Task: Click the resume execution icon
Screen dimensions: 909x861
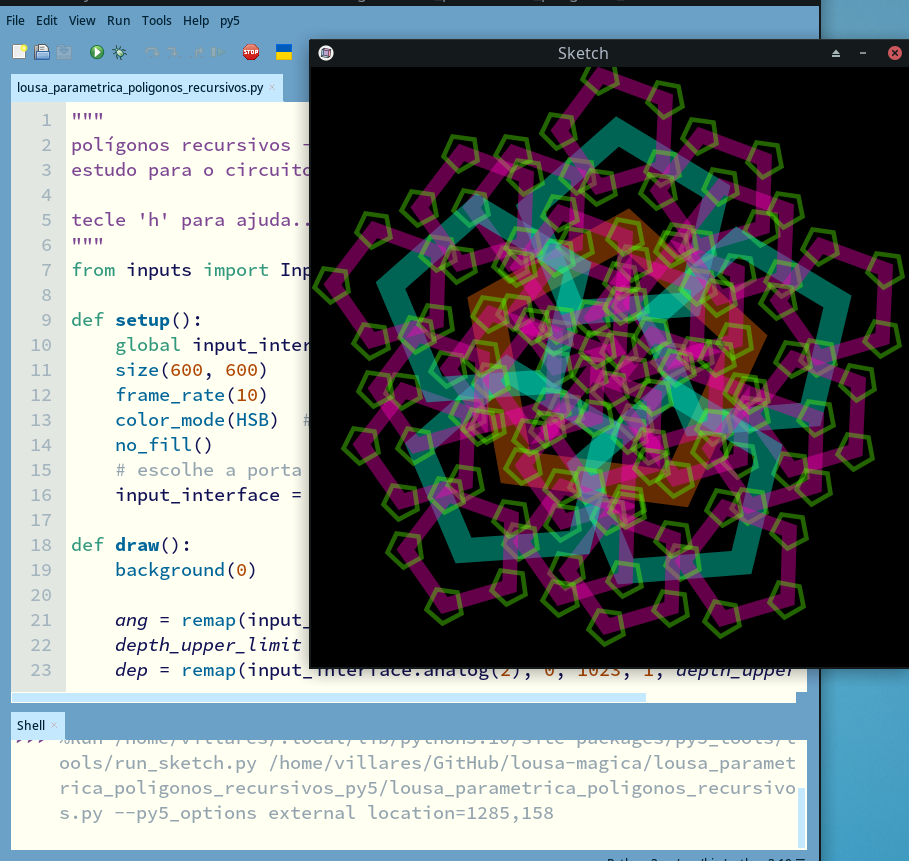Action: click(x=218, y=51)
